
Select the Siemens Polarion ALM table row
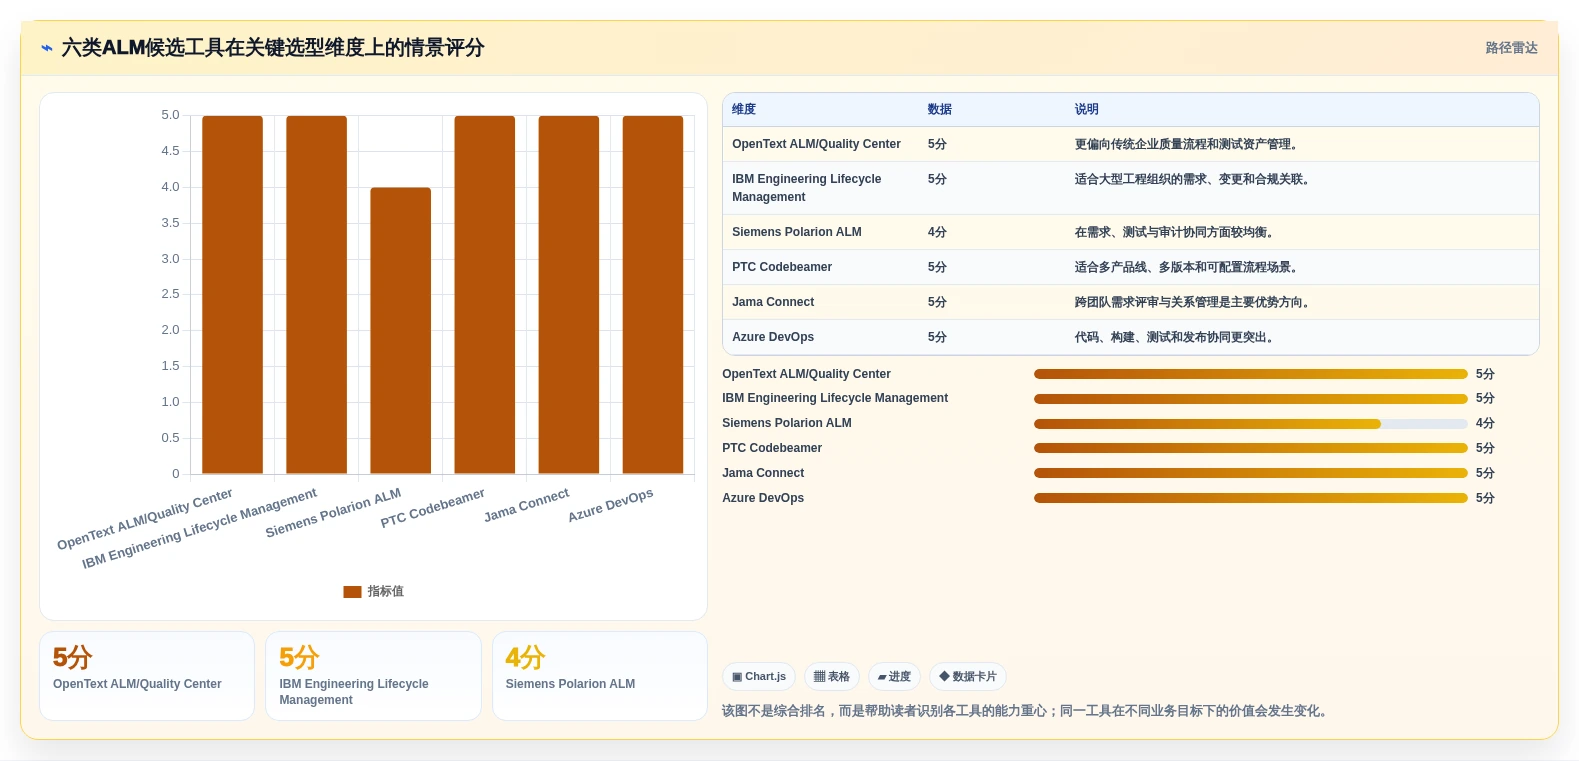[1130, 232]
